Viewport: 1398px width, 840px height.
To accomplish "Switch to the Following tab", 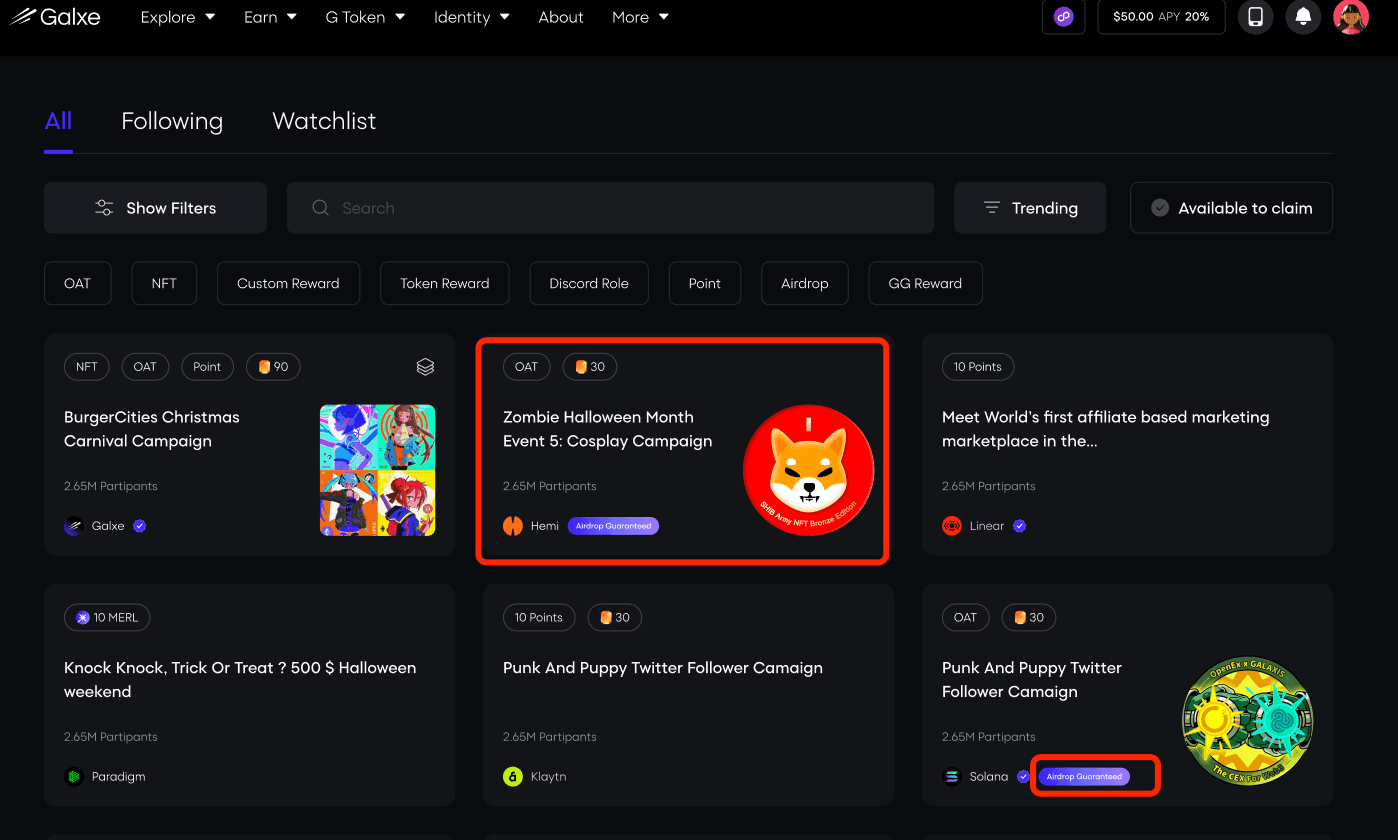I will (172, 121).
